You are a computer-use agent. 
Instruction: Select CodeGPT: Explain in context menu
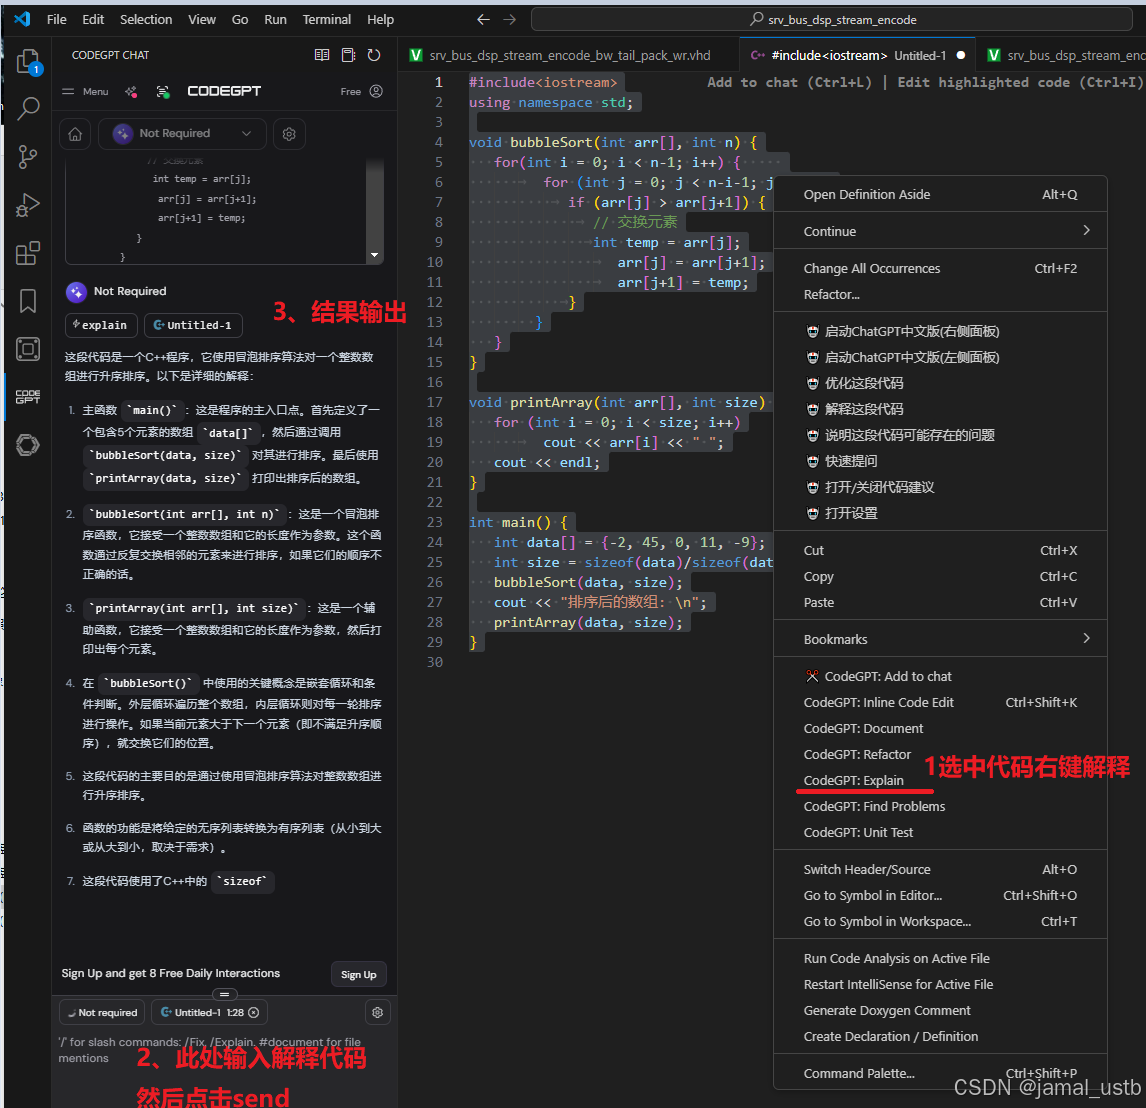(940, 780)
